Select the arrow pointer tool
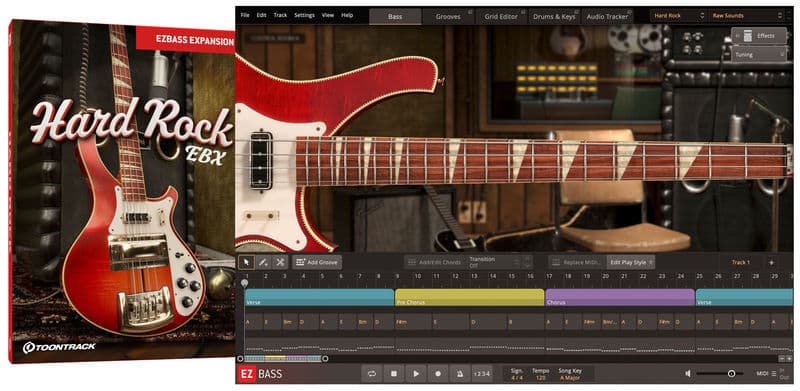This screenshot has height=391, width=800. coord(247,262)
